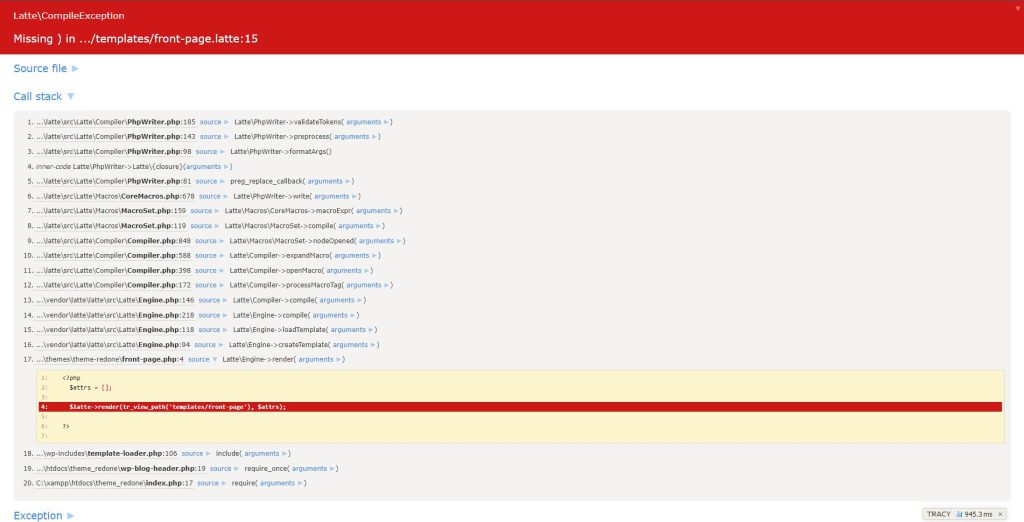Show source for index.php:17
This screenshot has height=522, width=1024.
tap(212, 483)
